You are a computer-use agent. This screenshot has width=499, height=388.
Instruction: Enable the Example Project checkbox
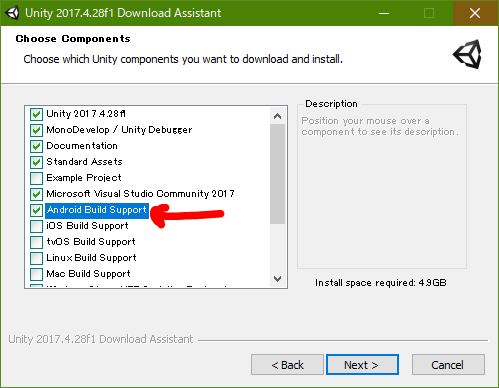(x=36, y=178)
